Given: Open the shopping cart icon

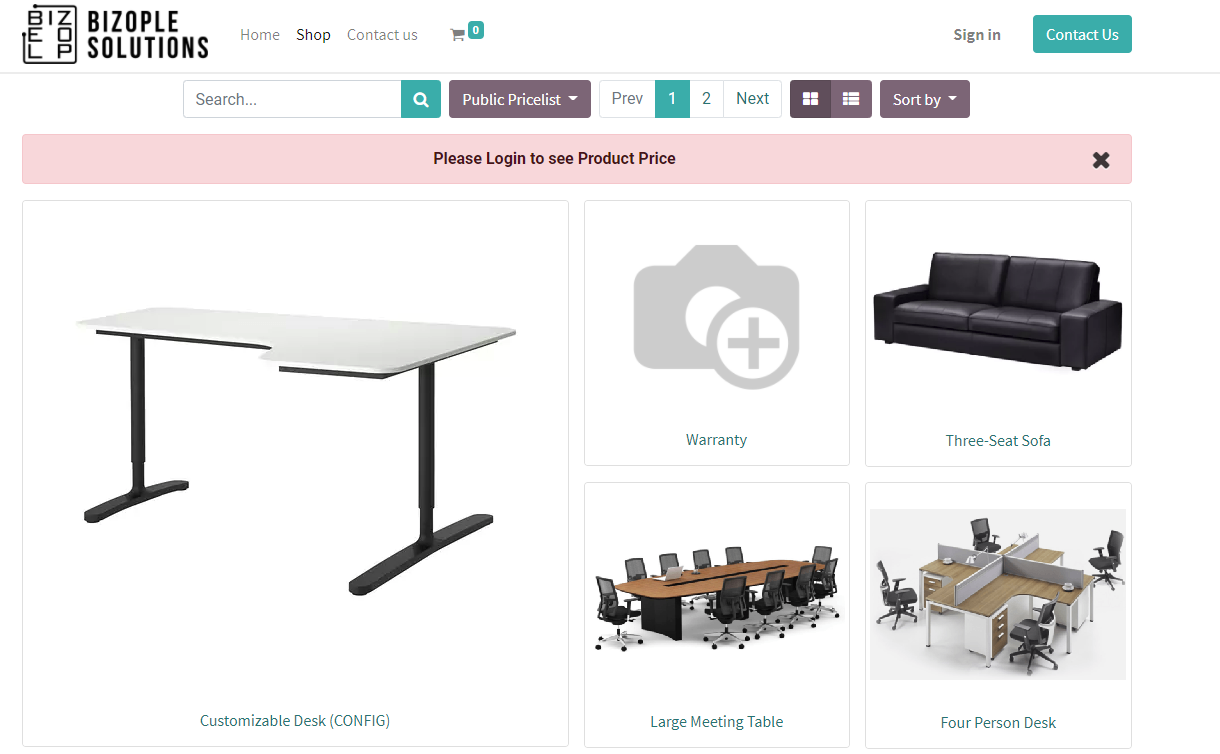Looking at the screenshot, I should tap(457, 35).
